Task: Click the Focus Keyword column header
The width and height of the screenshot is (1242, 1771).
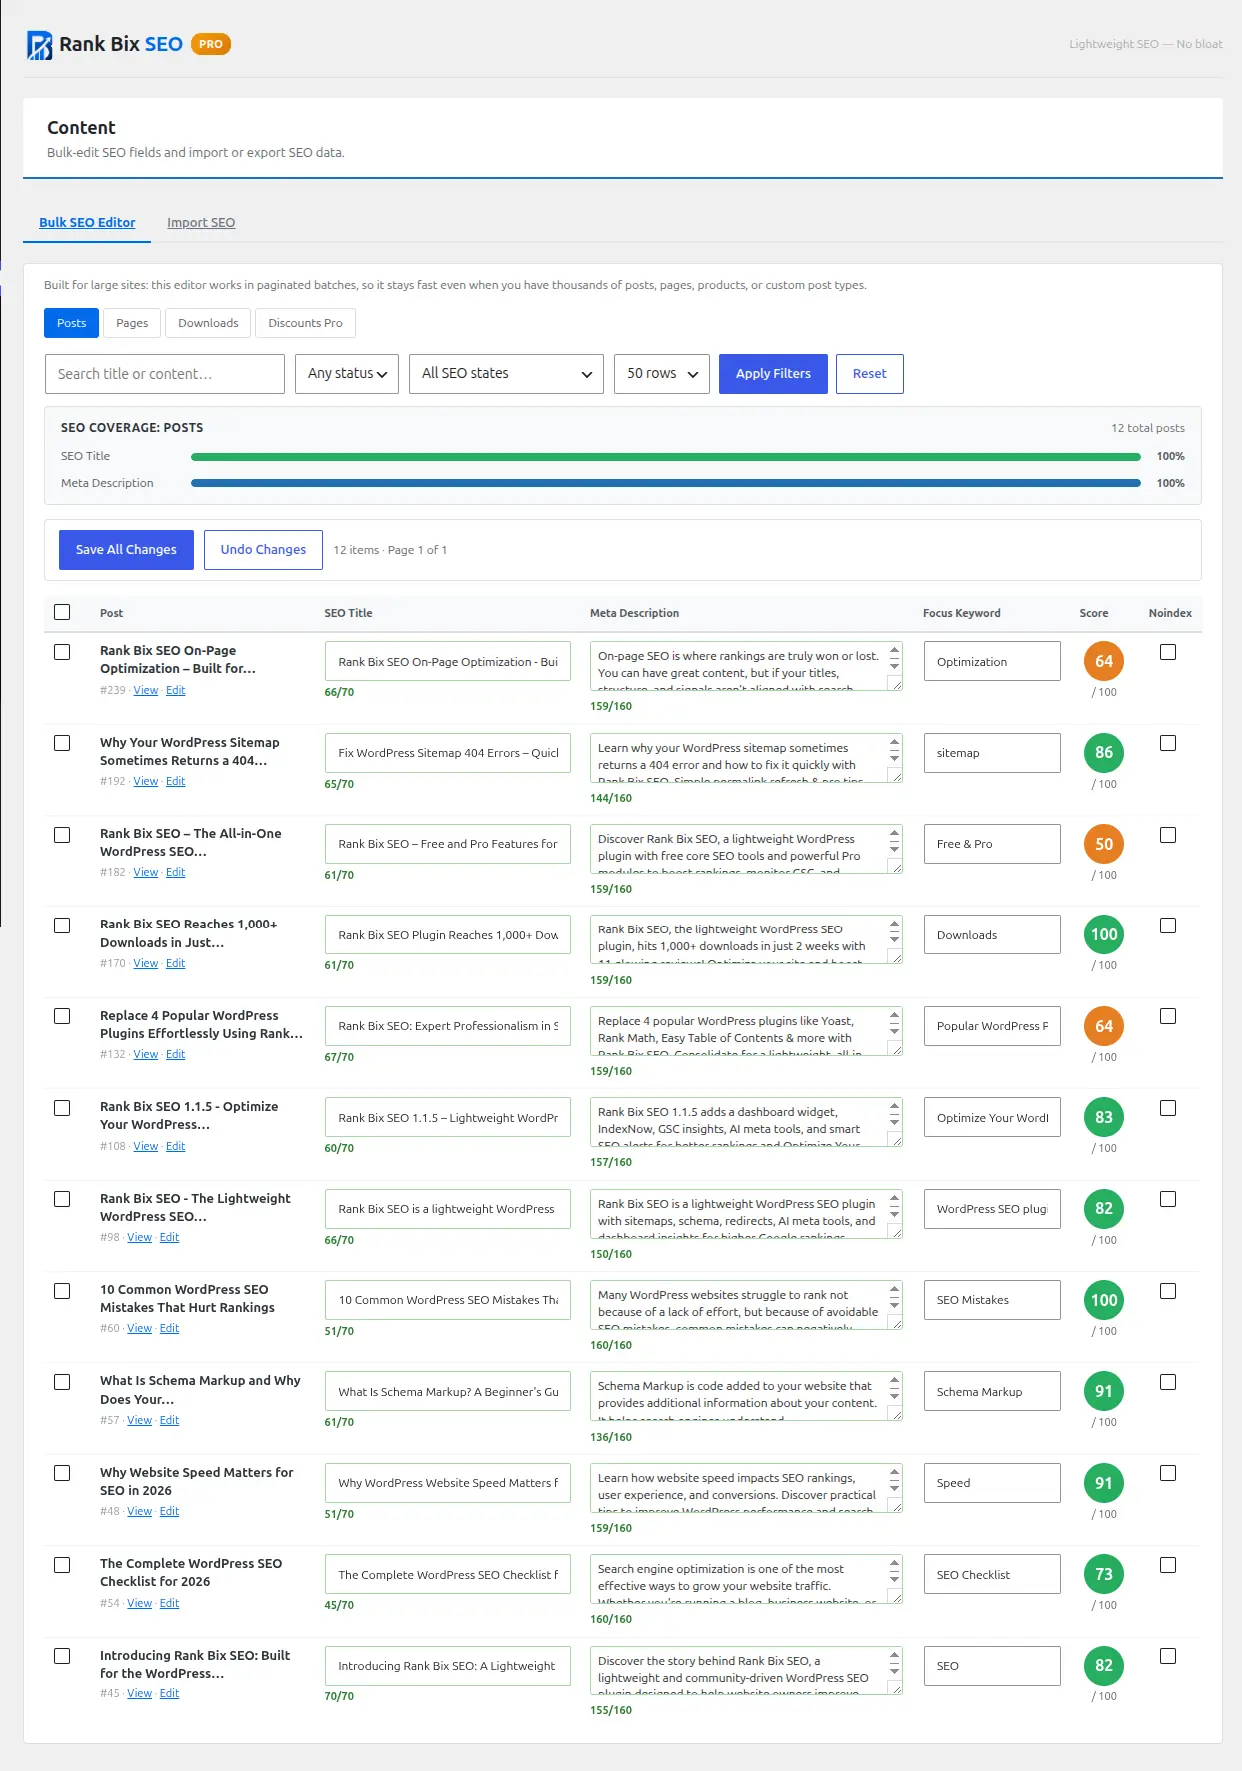Action: [x=961, y=613]
